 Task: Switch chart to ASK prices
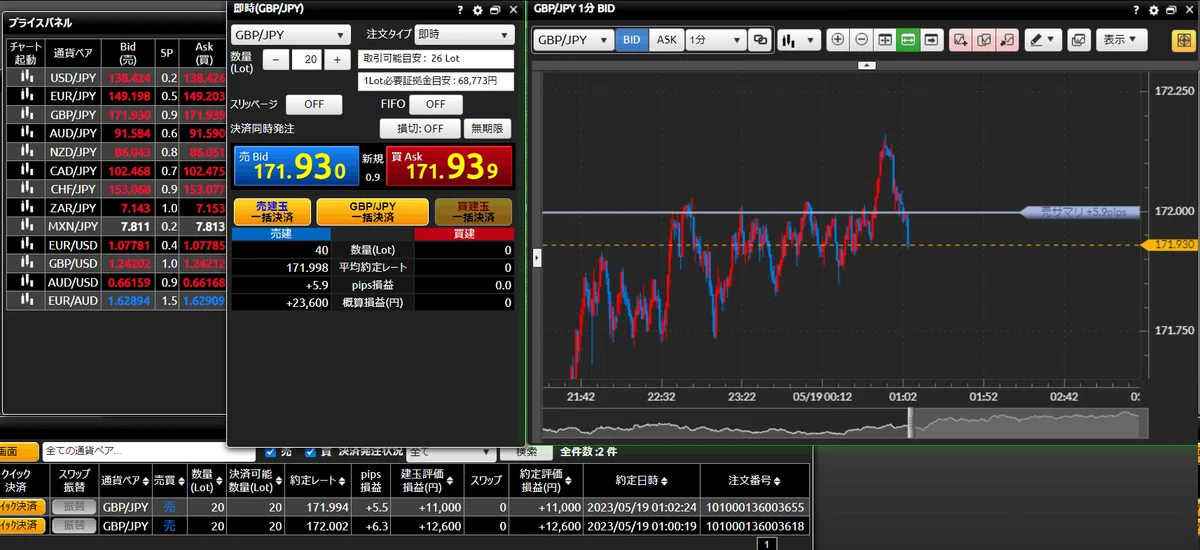(665, 41)
